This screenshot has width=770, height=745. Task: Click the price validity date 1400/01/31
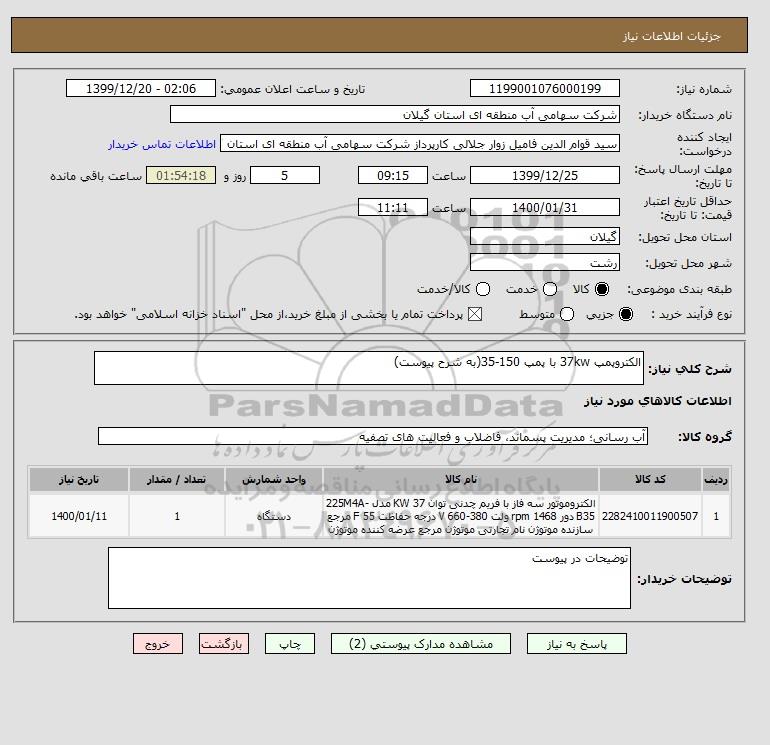pos(545,207)
